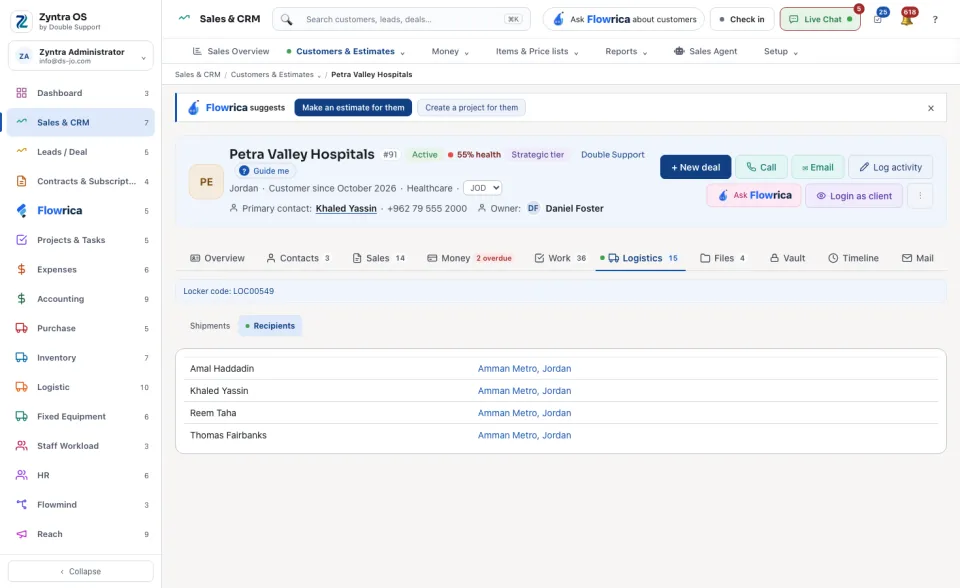Expand the Zyntra Administrator account switcher
This screenshot has height=588, width=960.
[81, 56]
